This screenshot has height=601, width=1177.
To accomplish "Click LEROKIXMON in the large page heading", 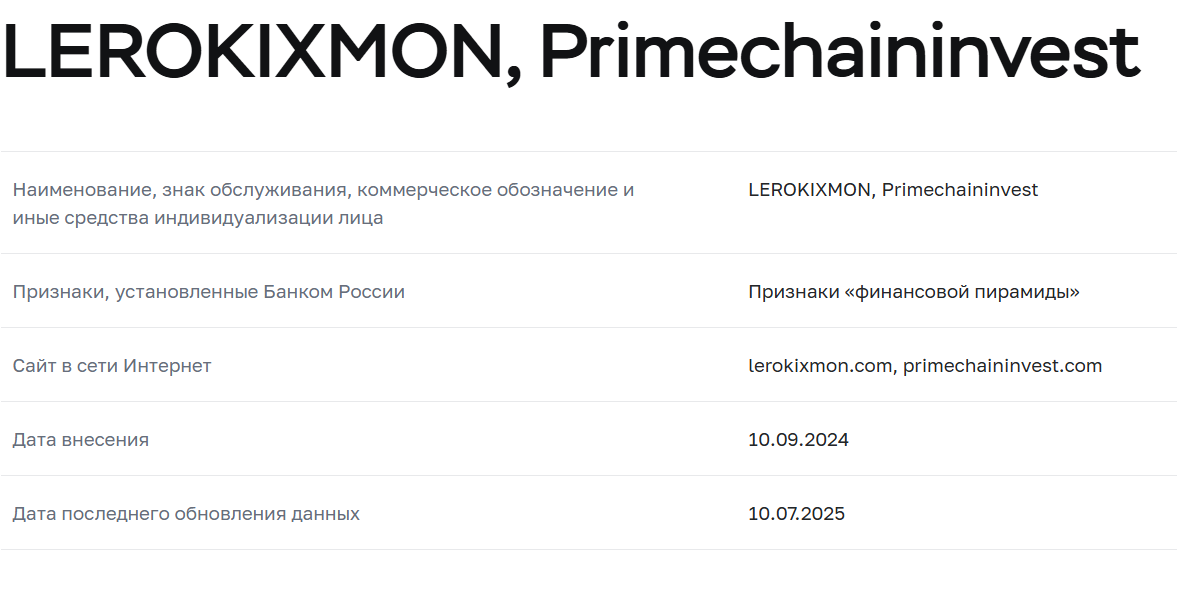I will (260, 52).
